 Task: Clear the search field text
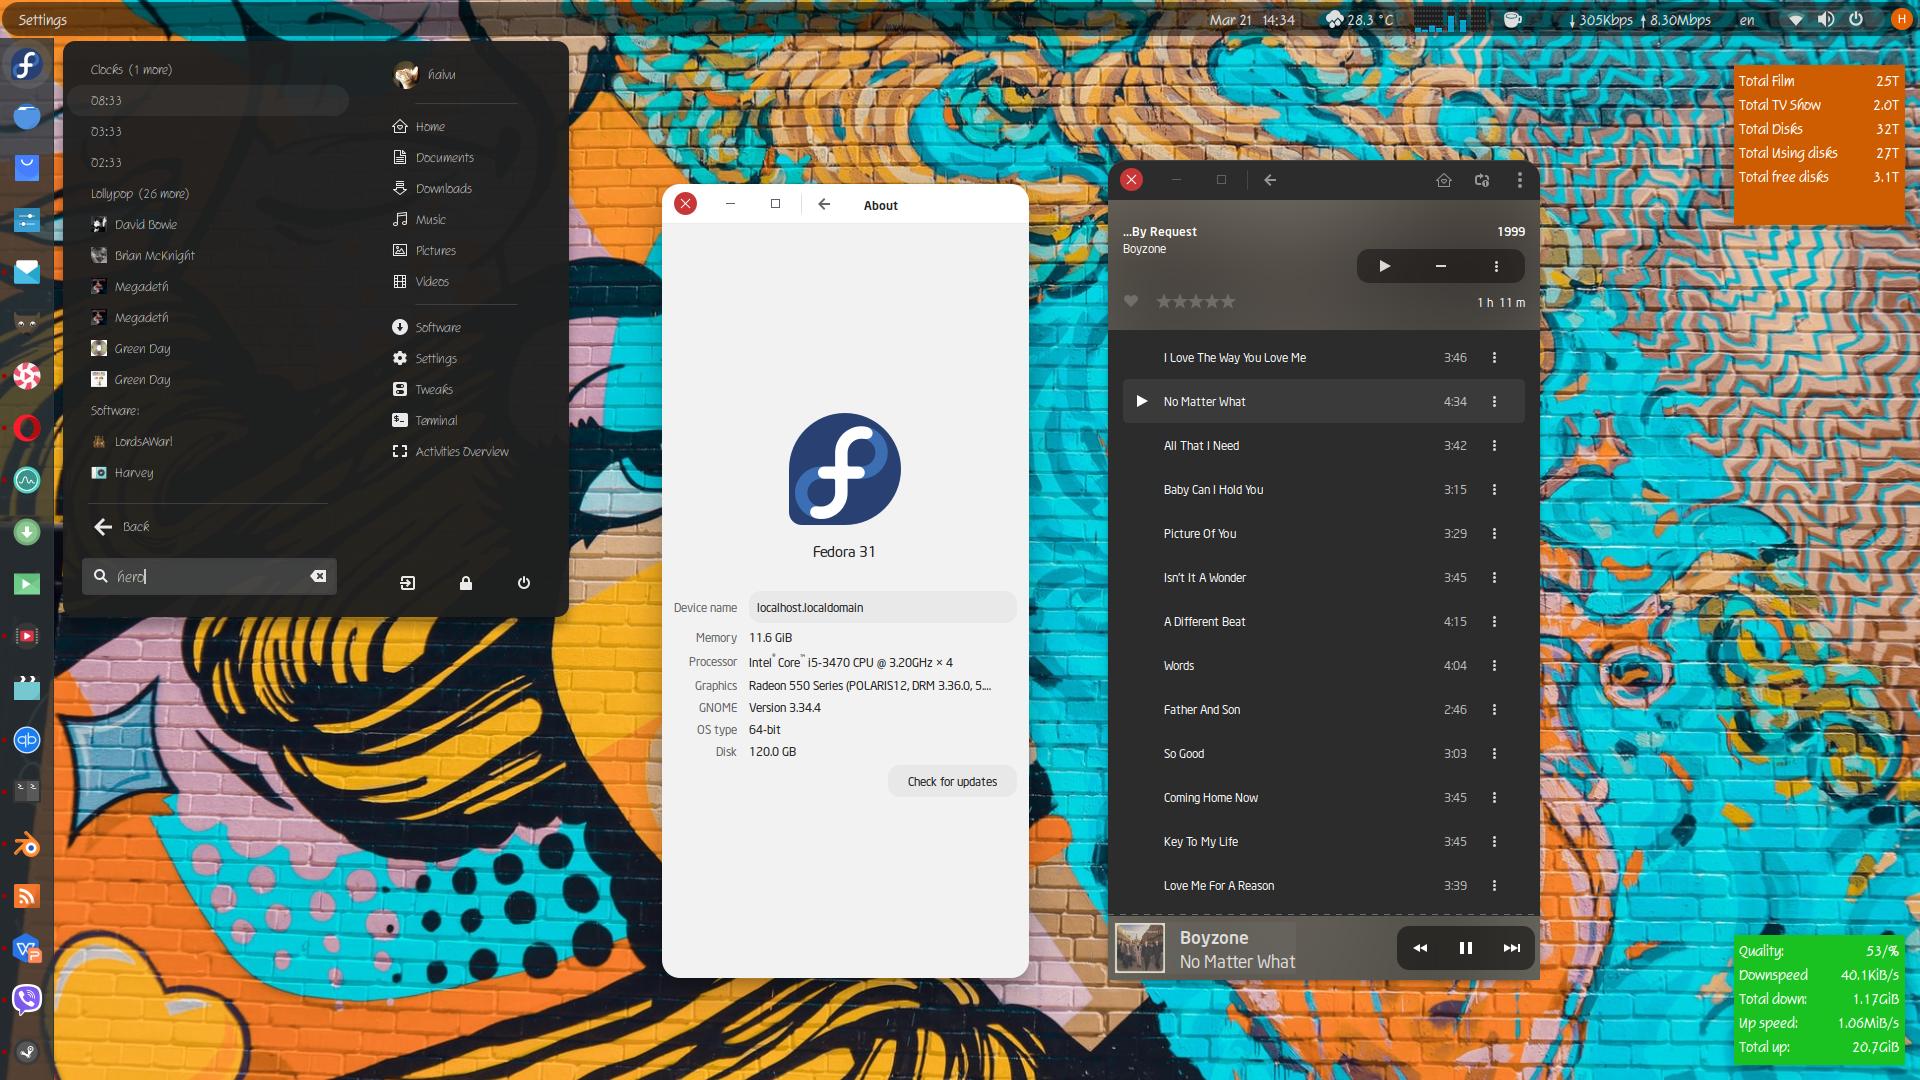[x=318, y=576]
